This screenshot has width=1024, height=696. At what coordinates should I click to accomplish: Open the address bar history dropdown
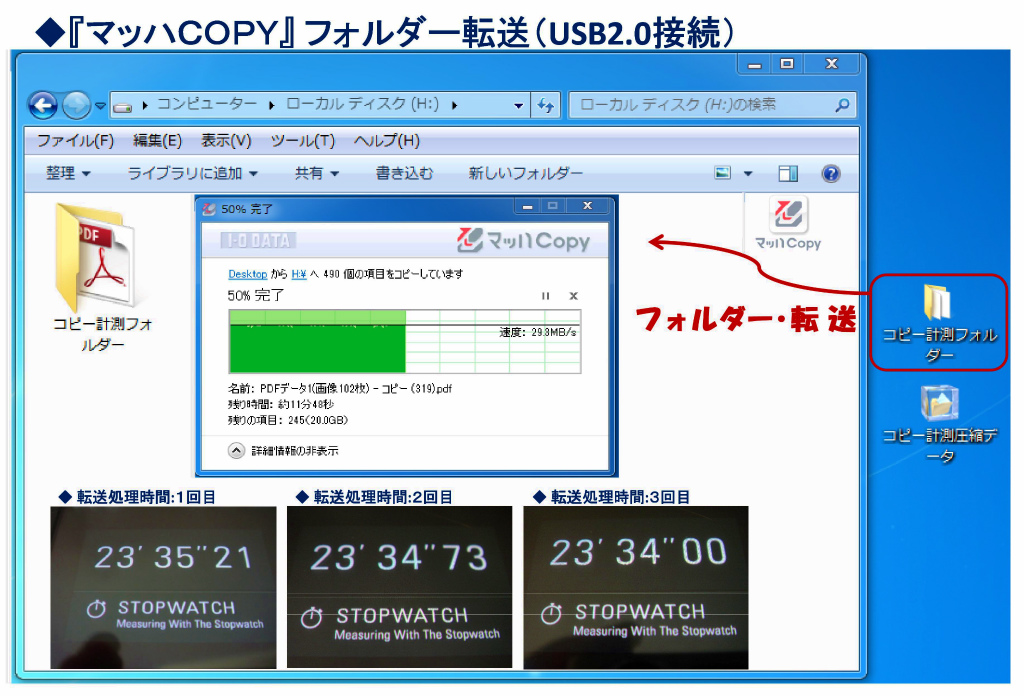pos(518,105)
